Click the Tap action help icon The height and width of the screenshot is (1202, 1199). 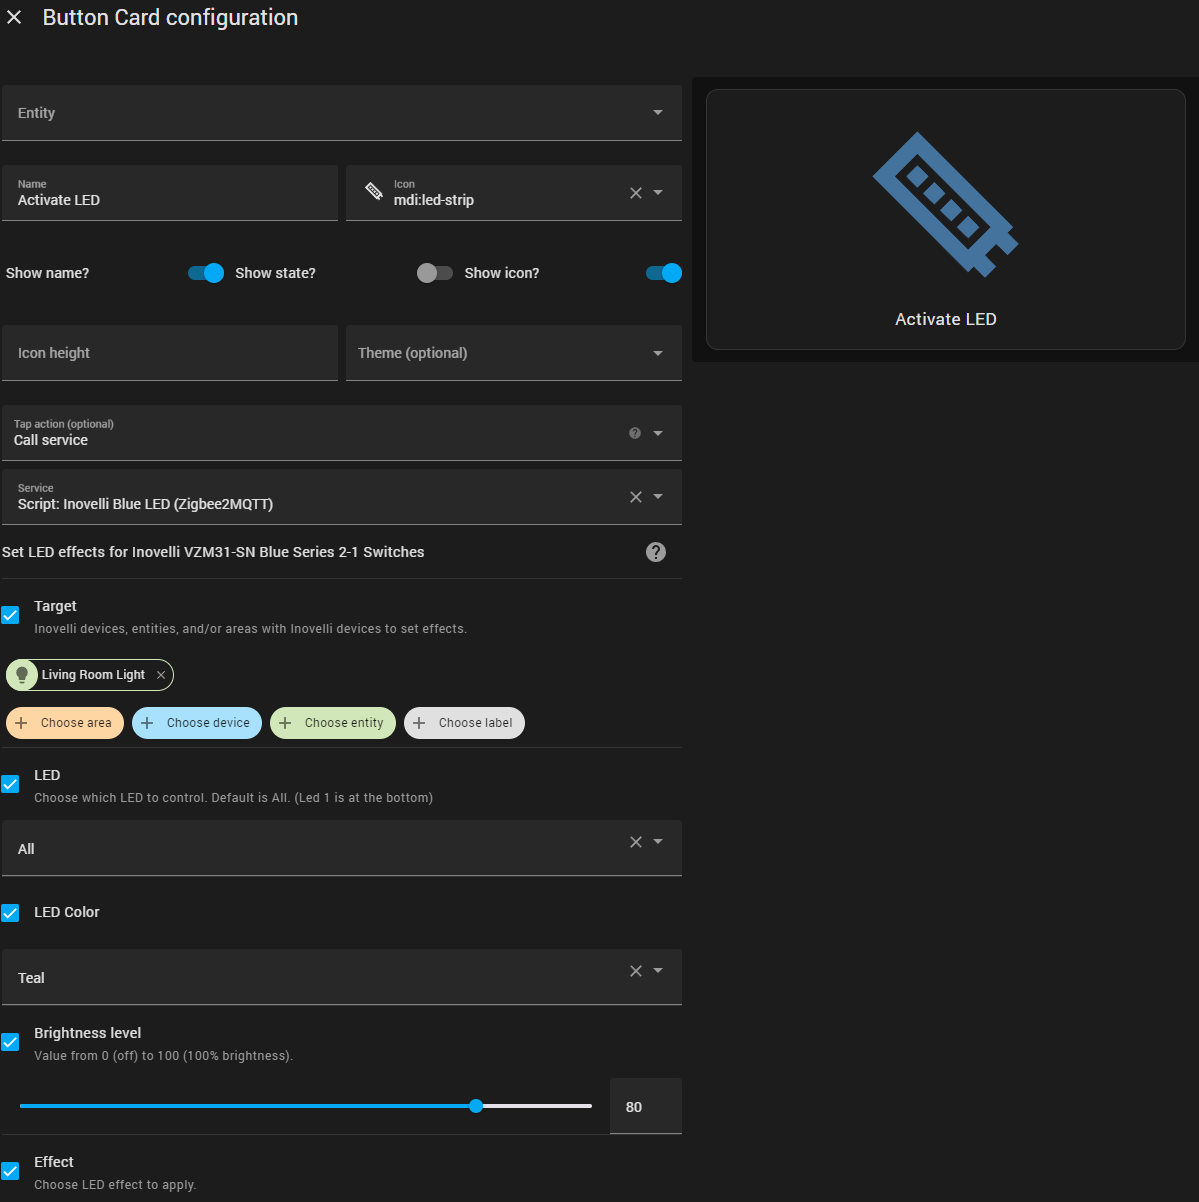coord(635,433)
